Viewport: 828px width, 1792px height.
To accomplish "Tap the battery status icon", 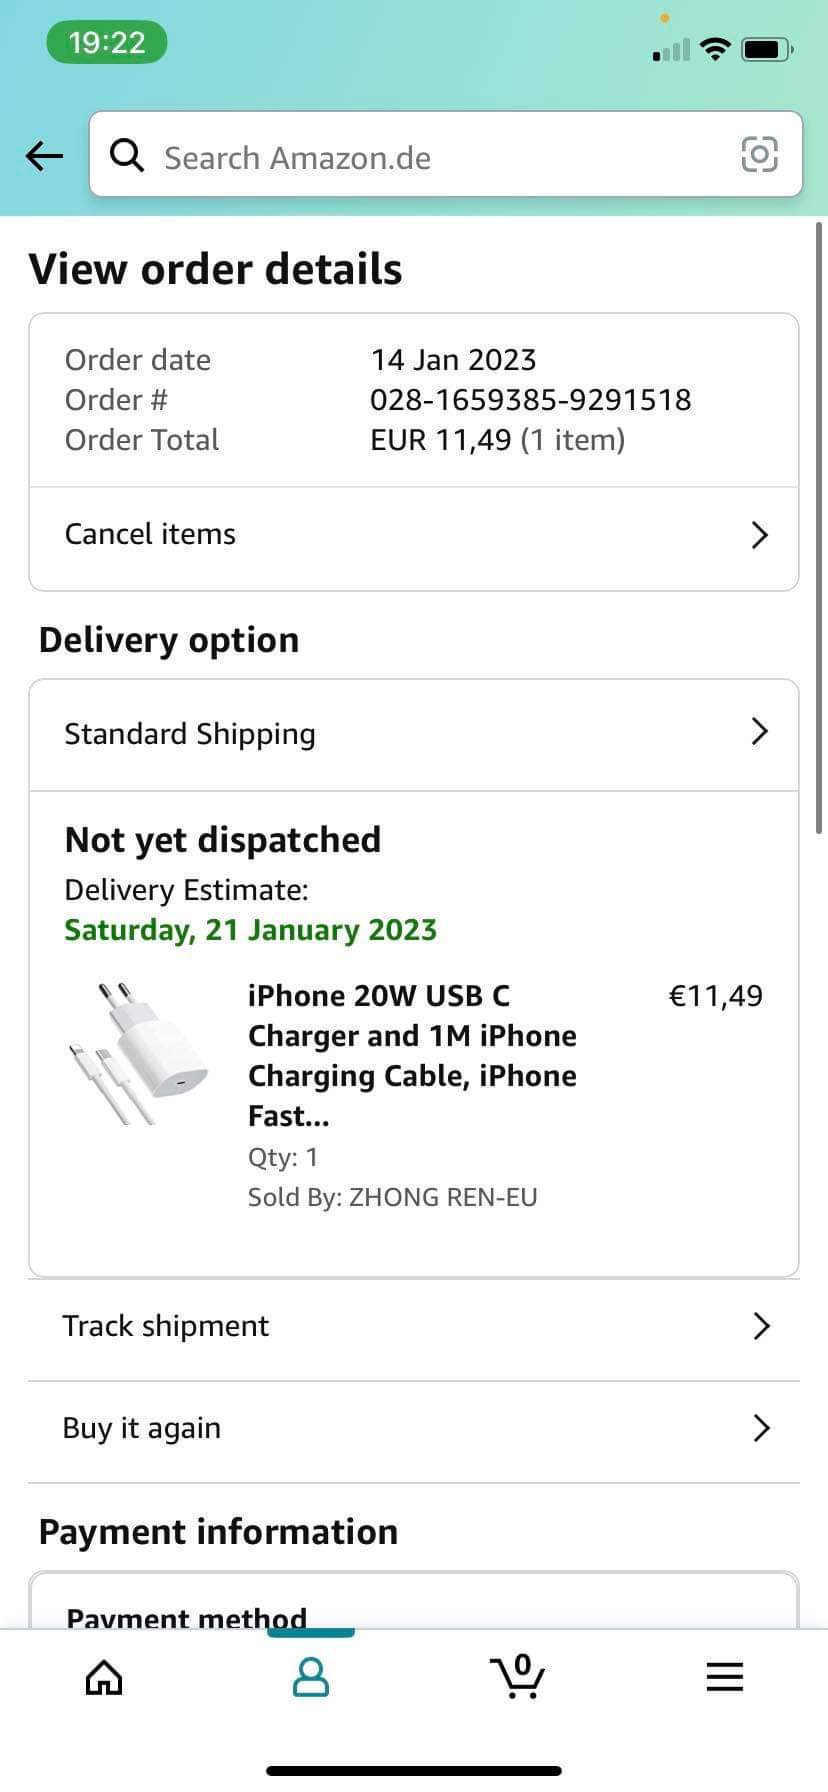I will (767, 48).
